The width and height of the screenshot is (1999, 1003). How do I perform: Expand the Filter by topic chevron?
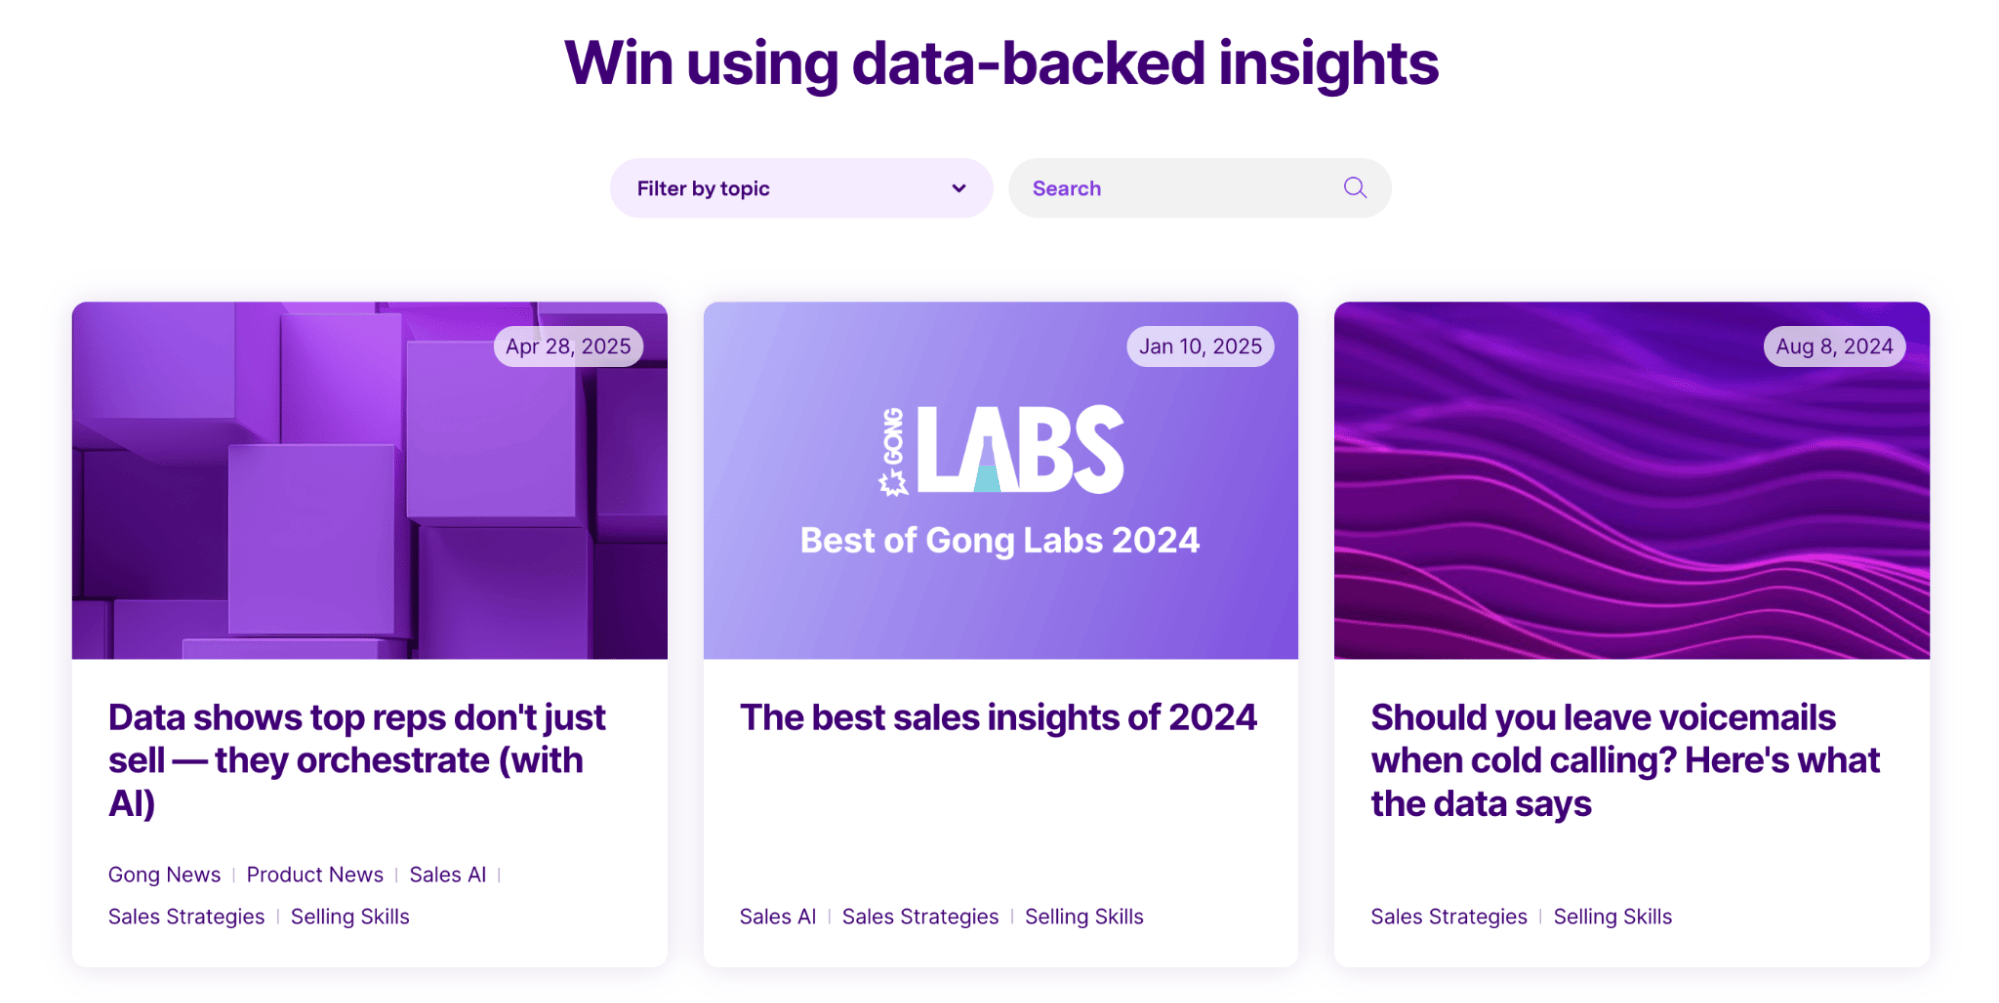958,188
